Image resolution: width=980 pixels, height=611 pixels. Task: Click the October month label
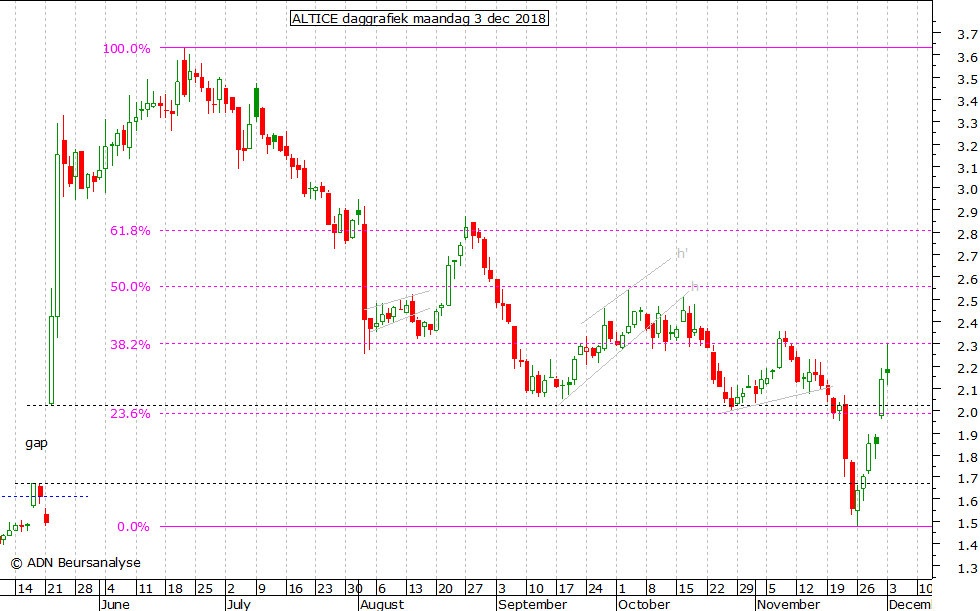(x=644, y=604)
